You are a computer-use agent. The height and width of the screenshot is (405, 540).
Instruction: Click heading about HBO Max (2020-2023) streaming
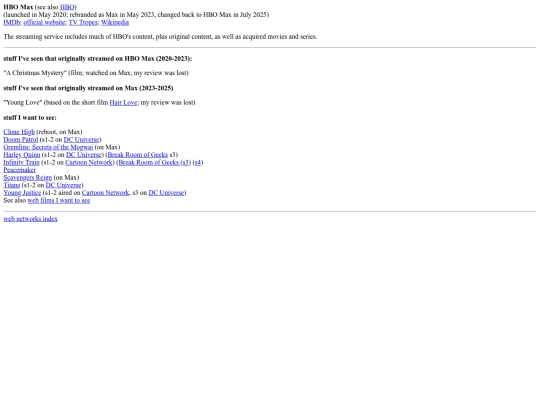97,59
